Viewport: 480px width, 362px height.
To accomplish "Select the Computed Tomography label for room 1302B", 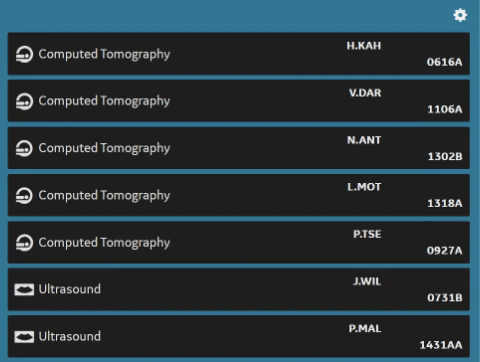I will (104, 148).
